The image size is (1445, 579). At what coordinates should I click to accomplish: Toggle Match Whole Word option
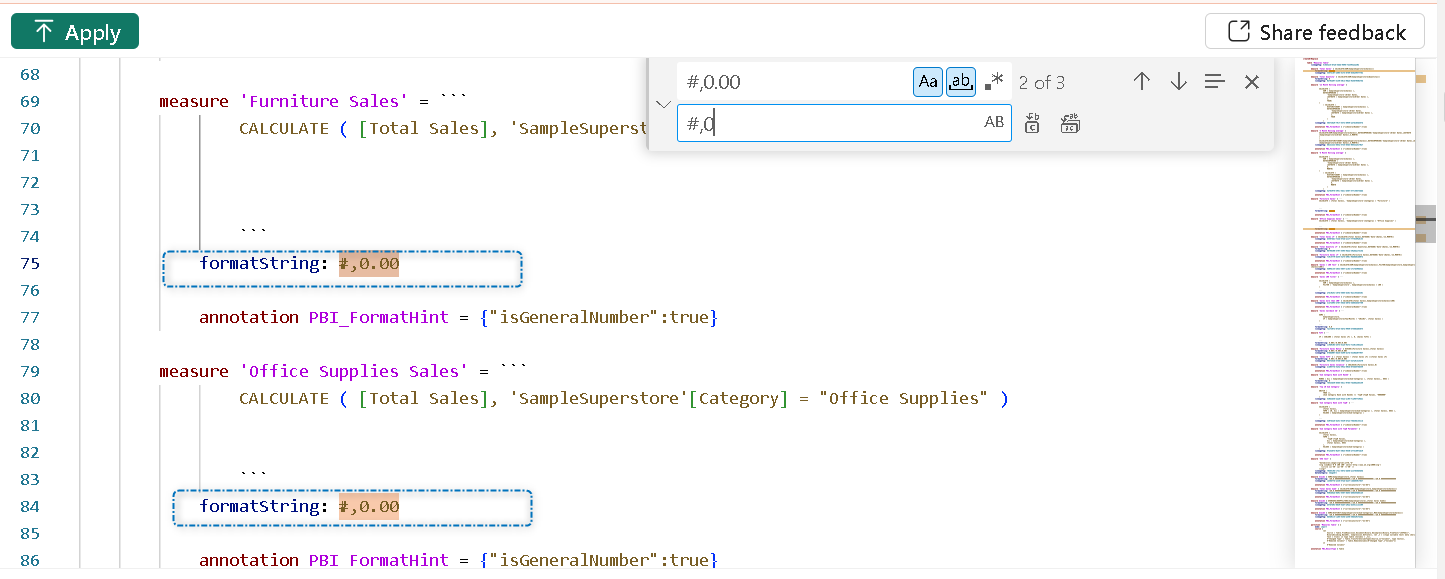click(x=960, y=82)
